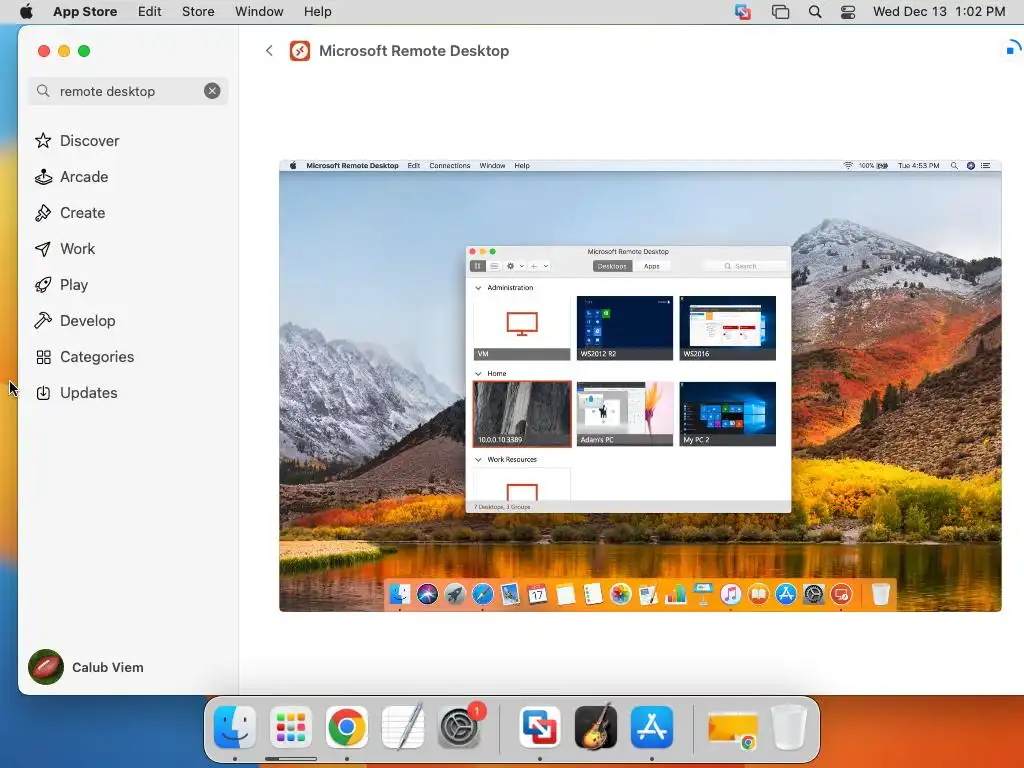Open the Apple menu
The width and height of the screenshot is (1024, 768).
26,11
